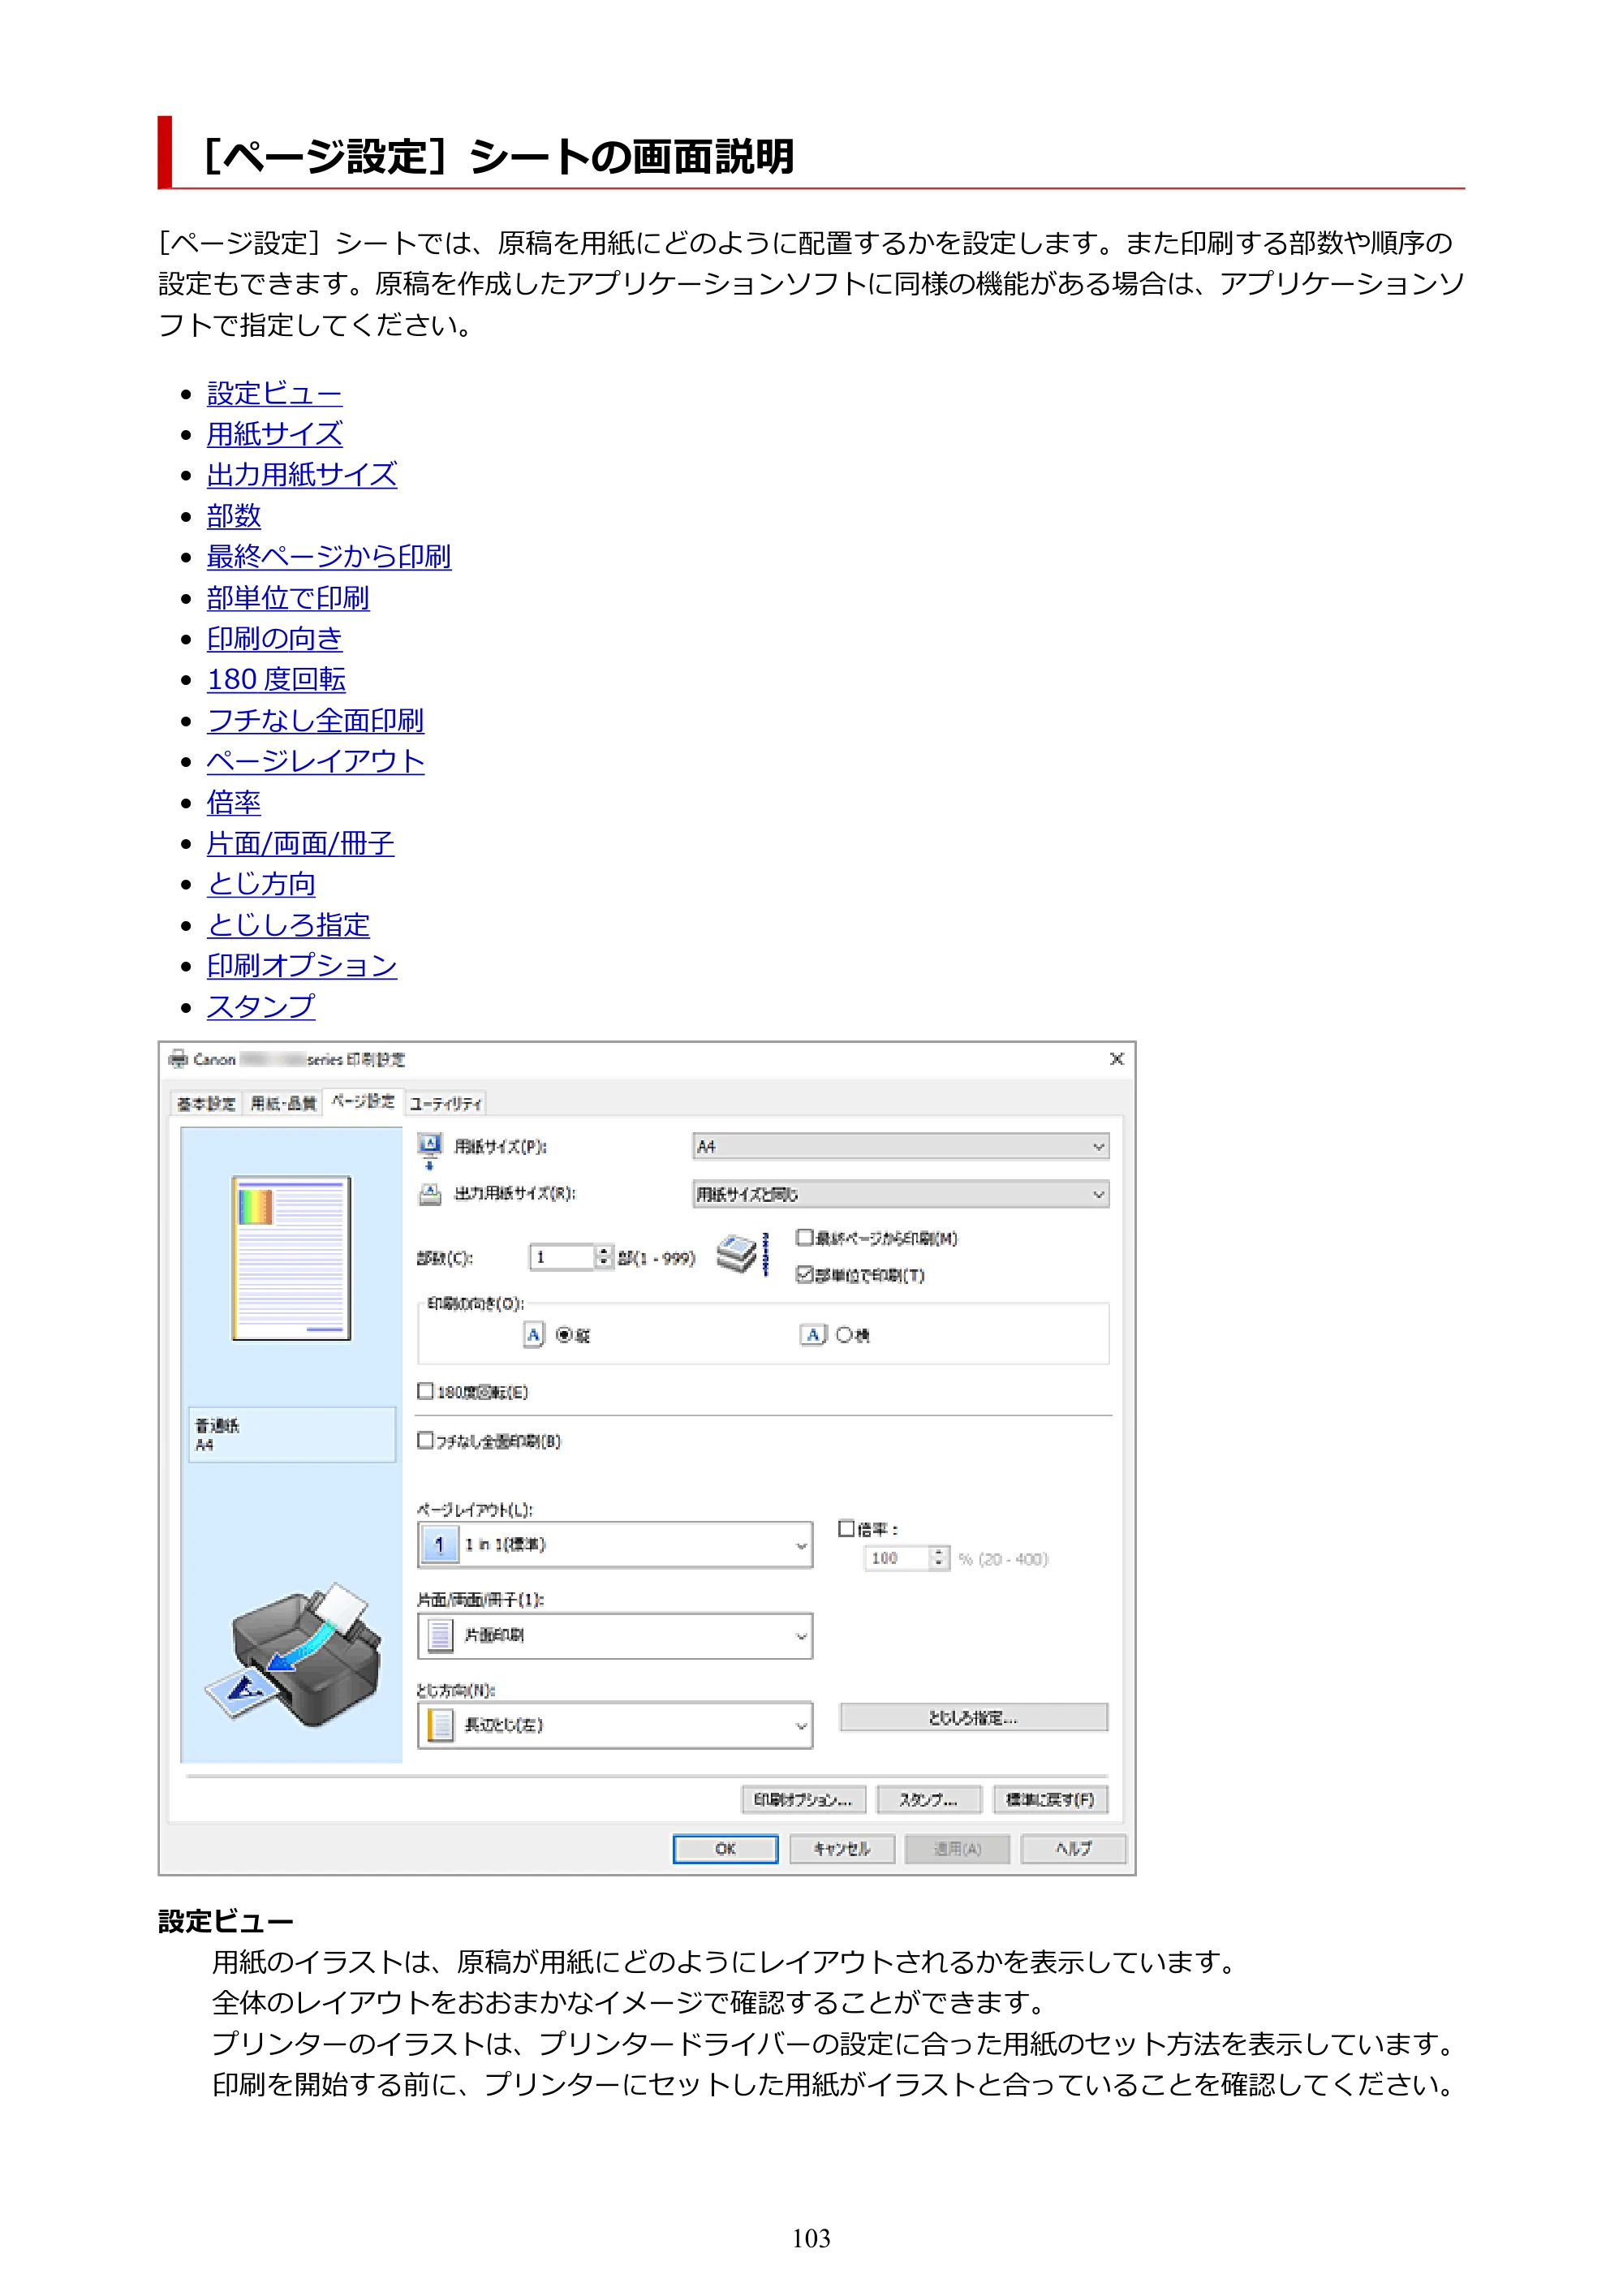This screenshot has width=1623, height=2296.
Task: Click the 倍率 percent input field
Action: click(x=897, y=1558)
